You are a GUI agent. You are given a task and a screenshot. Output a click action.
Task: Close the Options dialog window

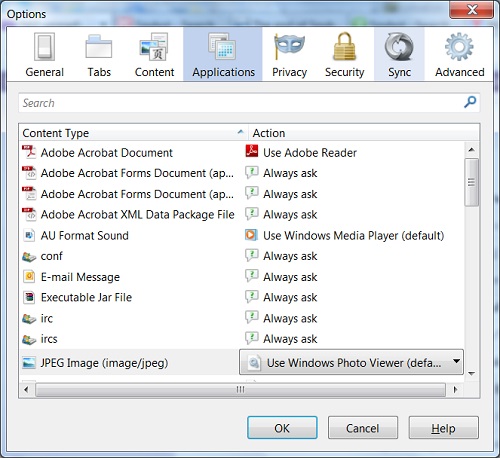(472, 10)
